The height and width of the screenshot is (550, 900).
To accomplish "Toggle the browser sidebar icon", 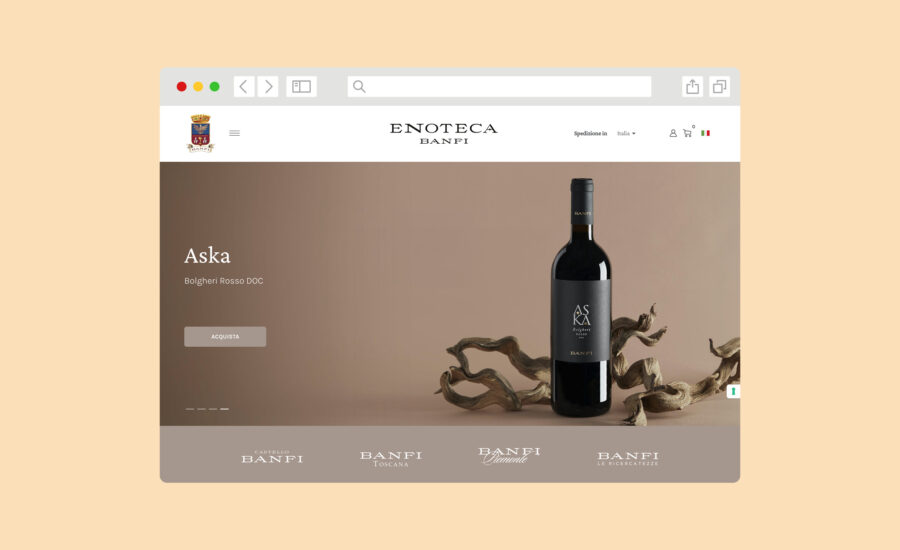I will [301, 87].
